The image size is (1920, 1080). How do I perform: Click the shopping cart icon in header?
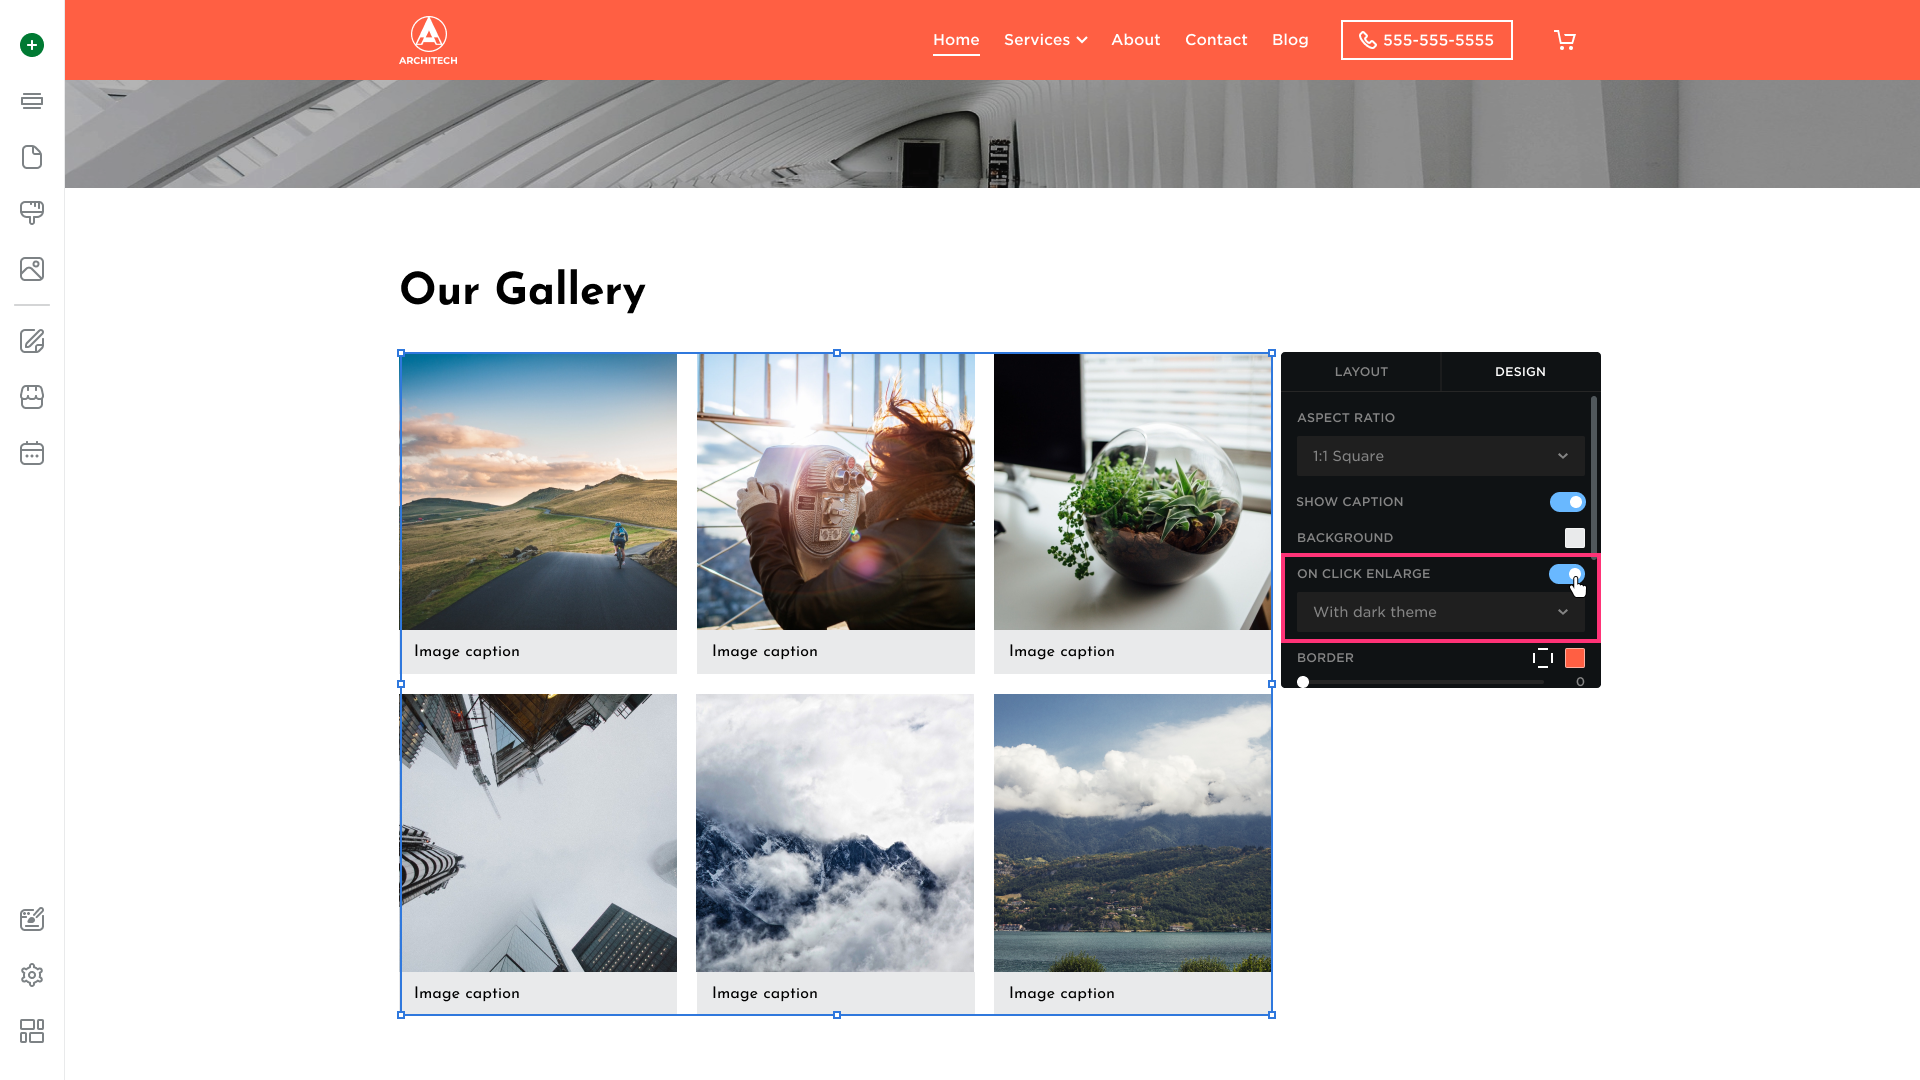pyautogui.click(x=1565, y=40)
